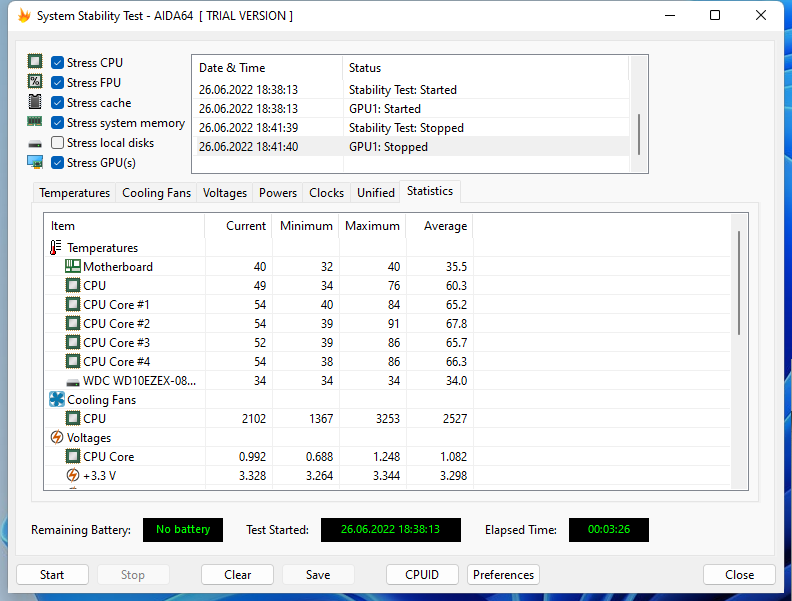Screen dimensions: 792x601
Task: Click the AIDA64 flame icon in title bar
Action: pos(24,16)
